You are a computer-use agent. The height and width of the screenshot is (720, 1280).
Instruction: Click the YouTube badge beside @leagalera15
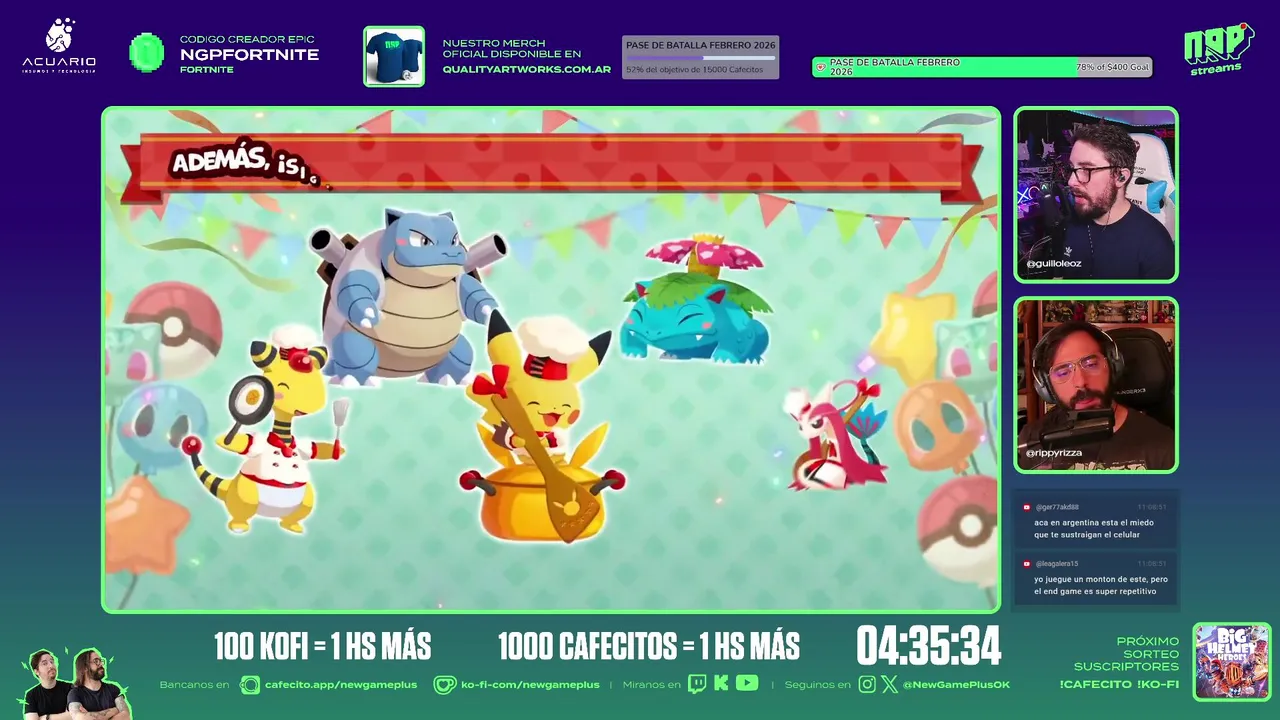point(1026,563)
